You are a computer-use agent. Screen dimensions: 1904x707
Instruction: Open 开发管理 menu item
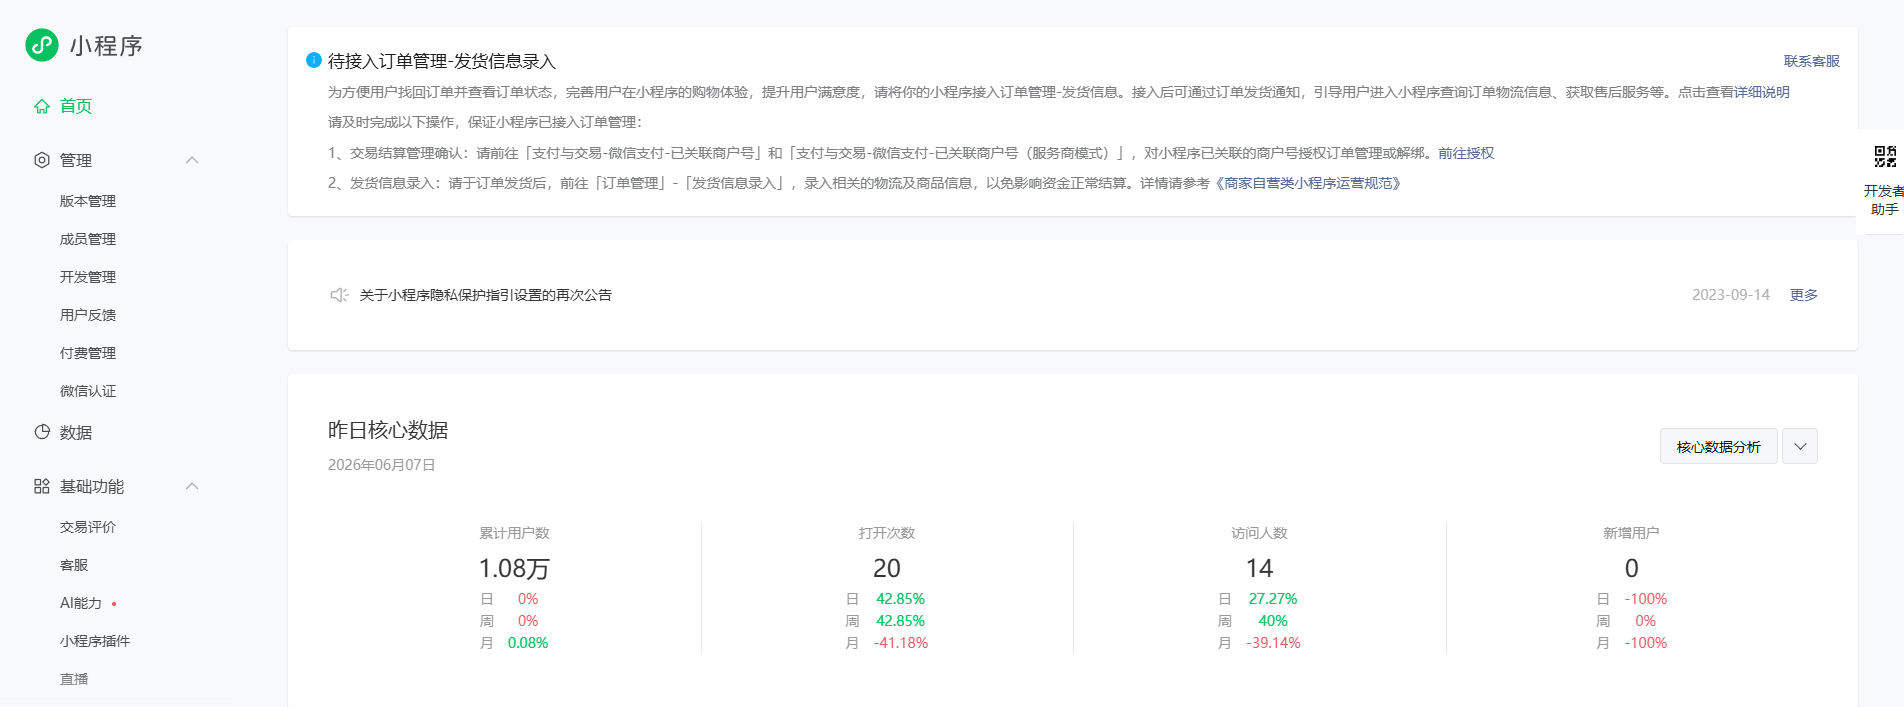pos(88,277)
